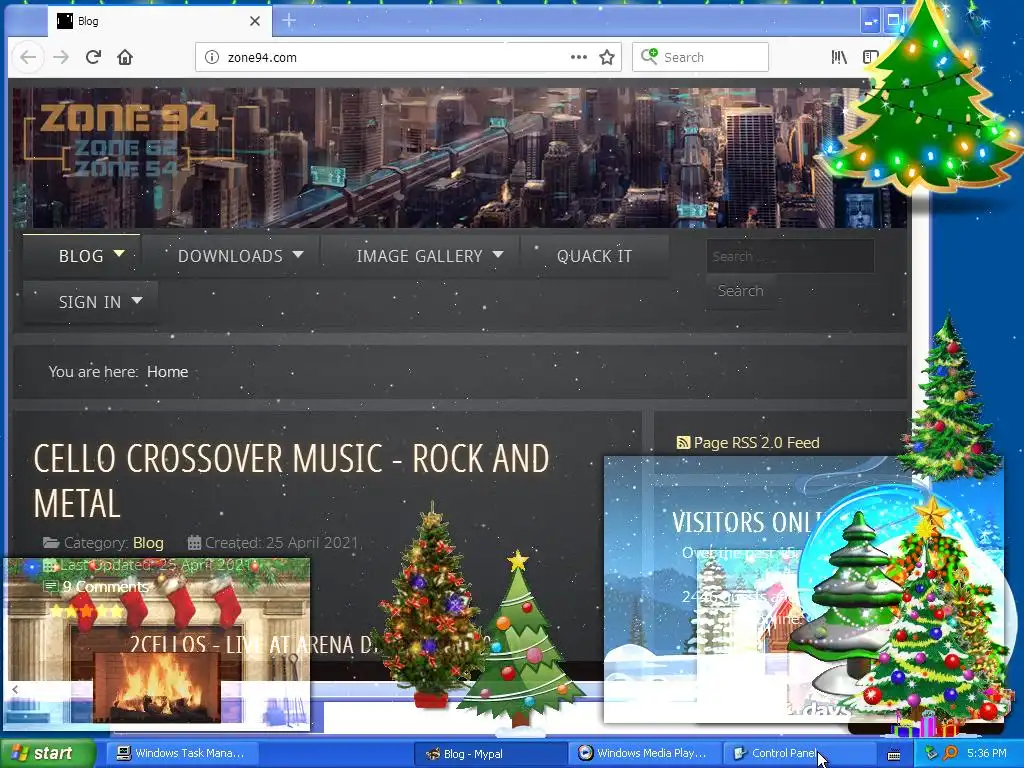Expand the BLOG dropdown arrow

(x=119, y=253)
